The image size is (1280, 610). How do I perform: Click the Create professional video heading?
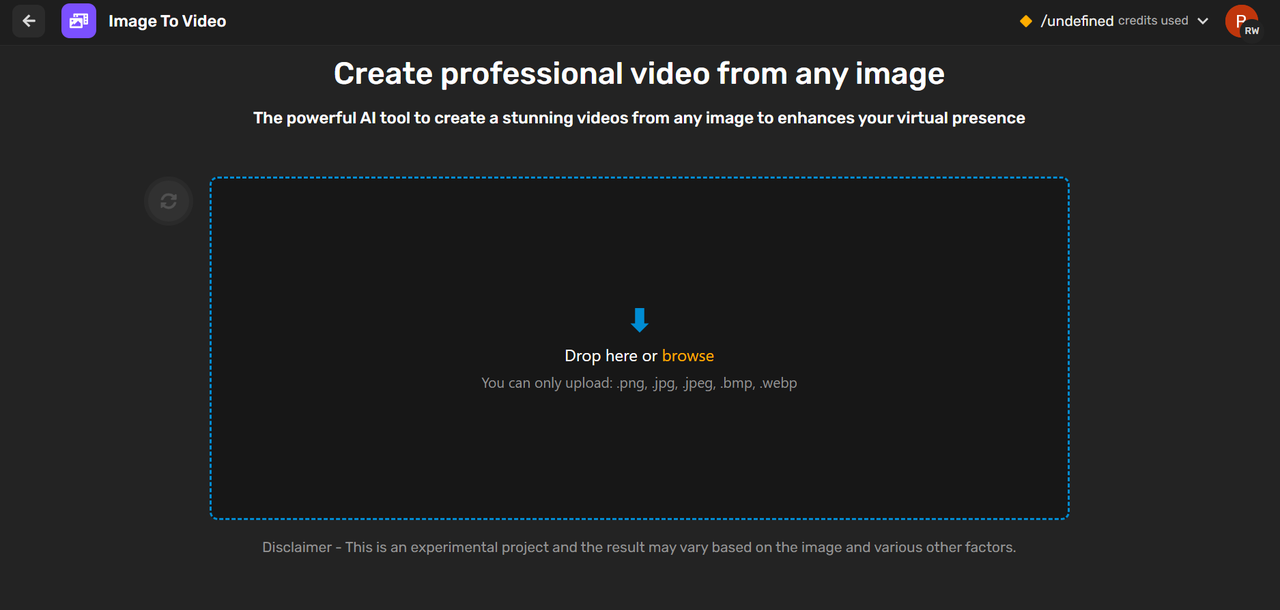pyautogui.click(x=639, y=74)
